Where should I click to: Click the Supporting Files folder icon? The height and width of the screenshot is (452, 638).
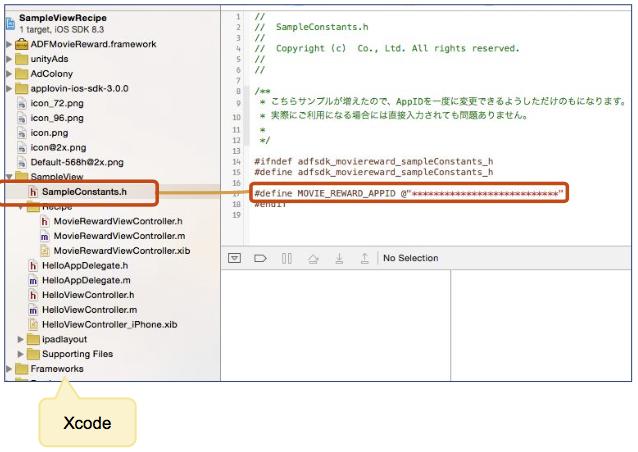(33, 354)
